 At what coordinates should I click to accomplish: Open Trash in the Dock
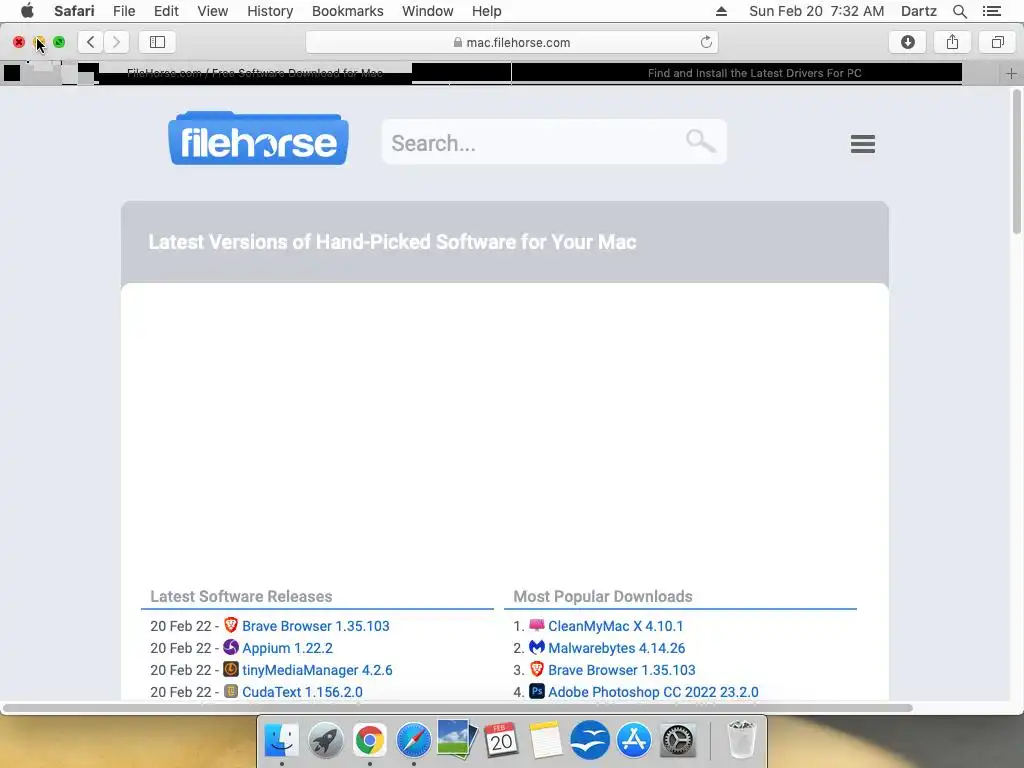tap(741, 740)
